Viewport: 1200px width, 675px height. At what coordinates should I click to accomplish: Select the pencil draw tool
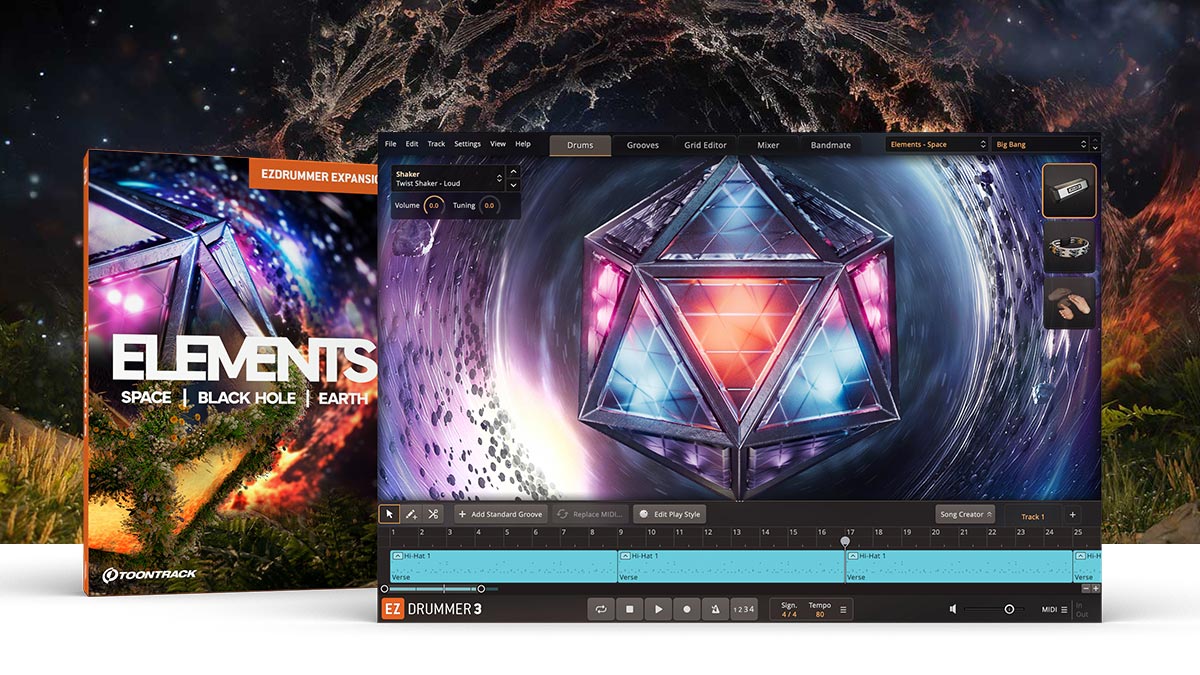(411, 514)
